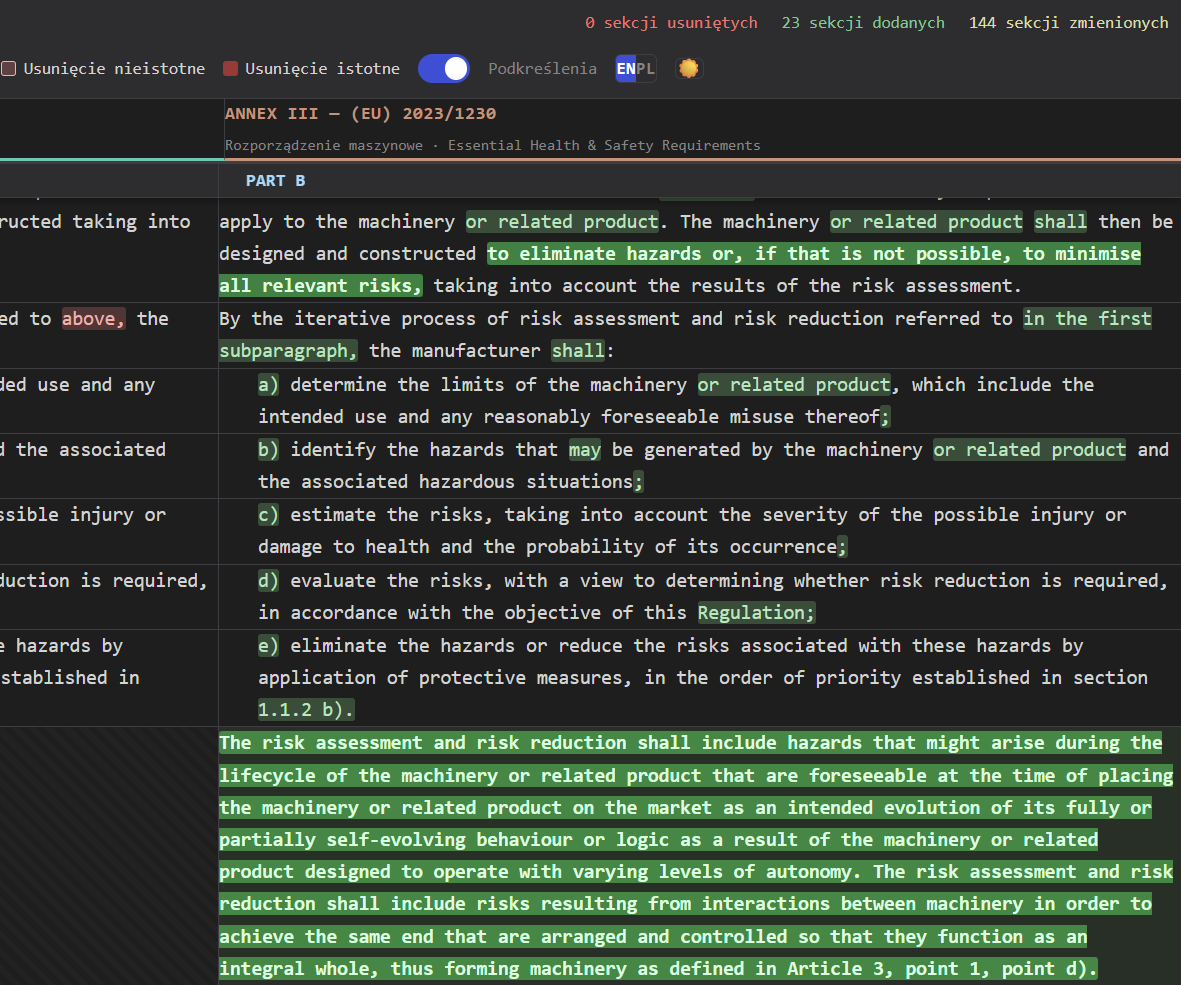The image size is (1181, 985).
Task: Click the 'PART B' section heading
Action: 275,181
